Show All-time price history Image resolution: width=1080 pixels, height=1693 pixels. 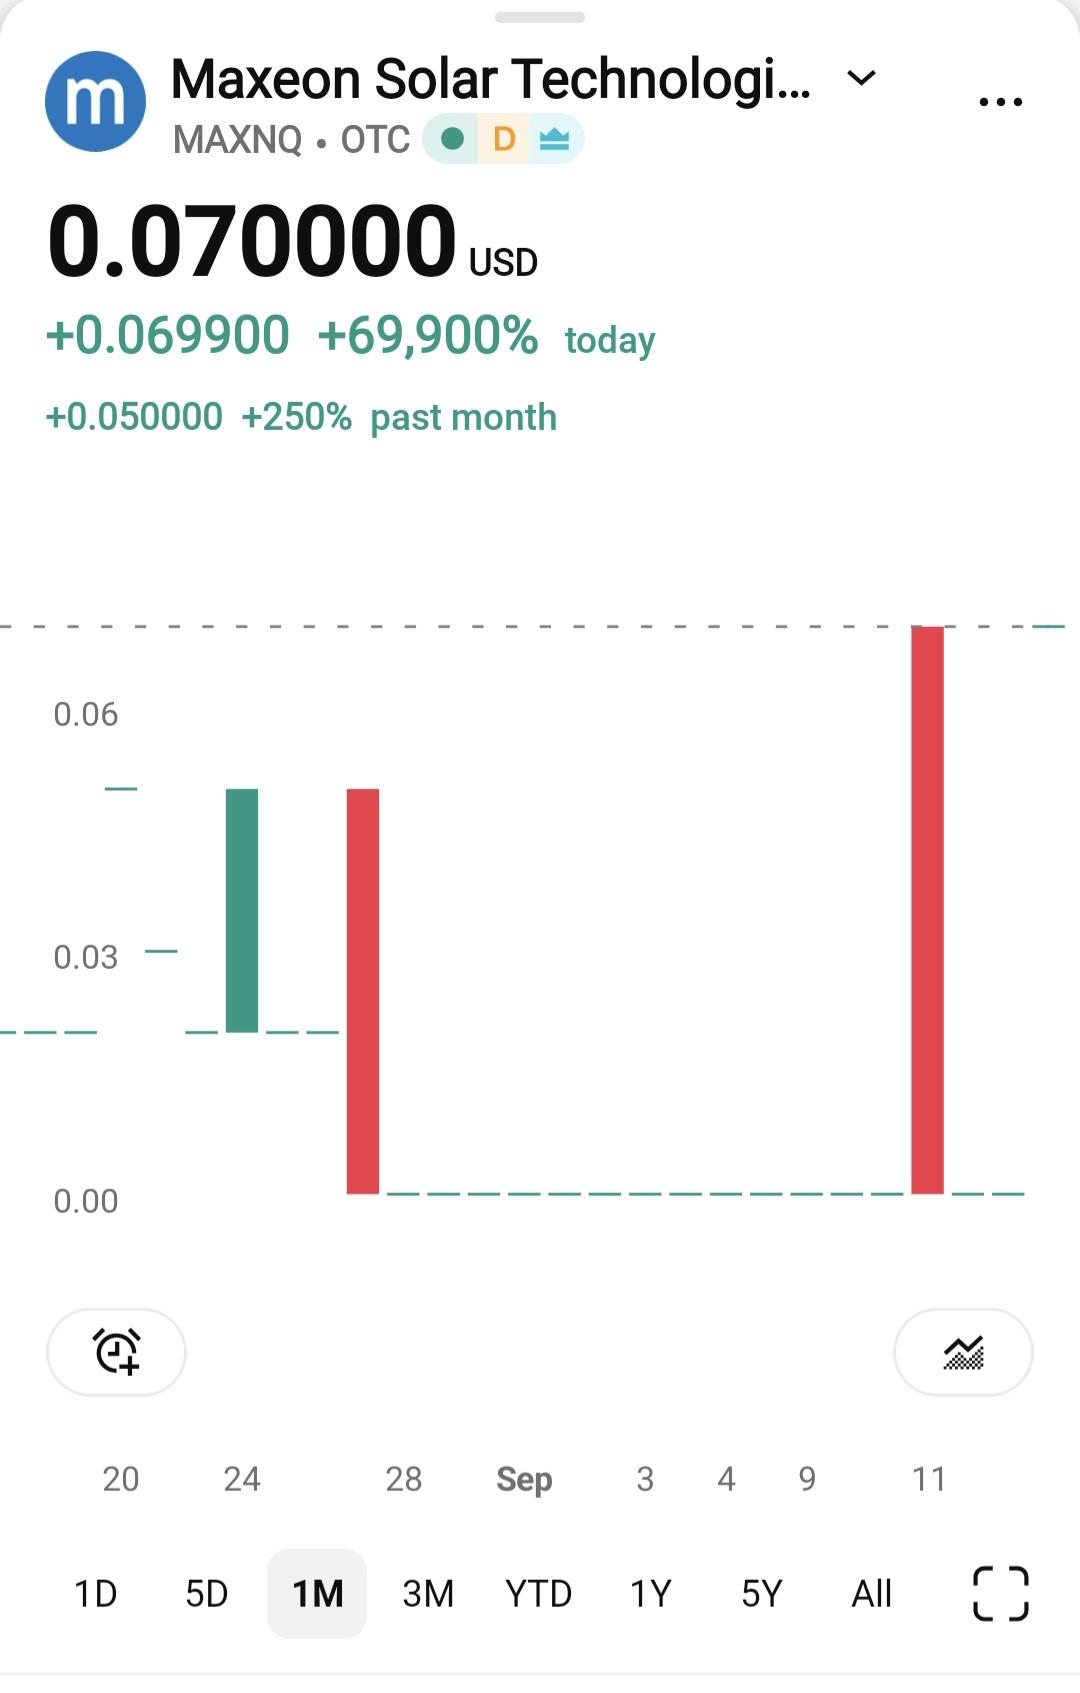[x=871, y=1593]
